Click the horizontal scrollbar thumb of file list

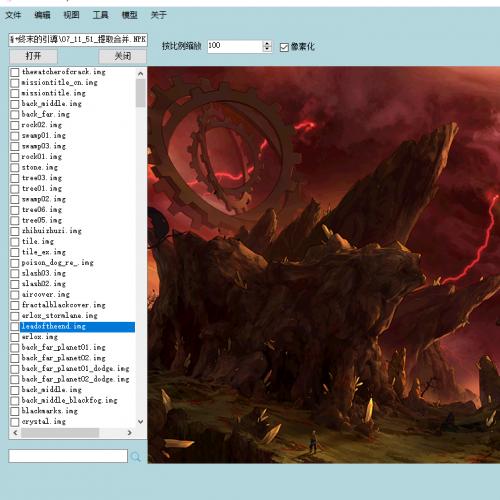coord(60,433)
